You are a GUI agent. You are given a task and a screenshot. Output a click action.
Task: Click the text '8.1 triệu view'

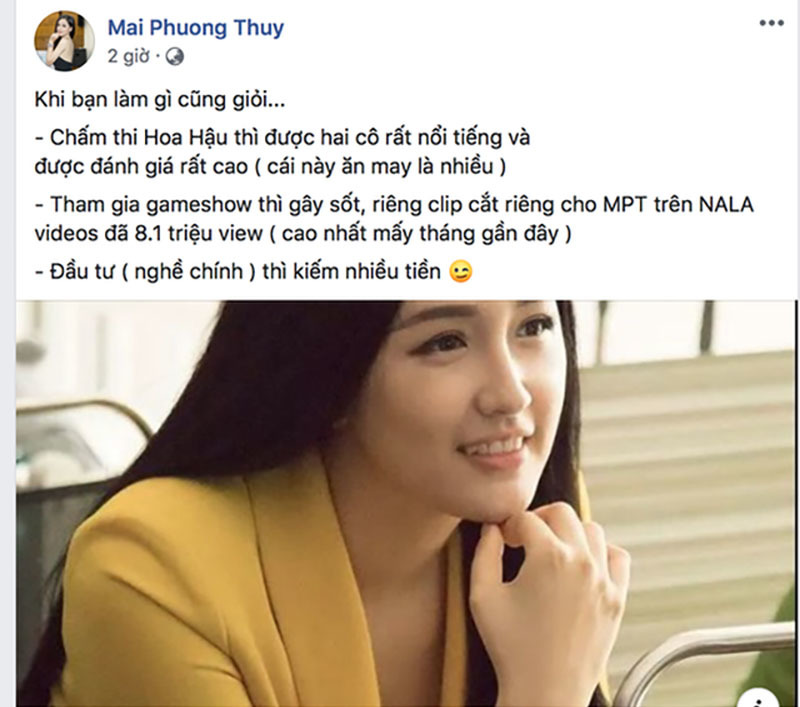198,233
